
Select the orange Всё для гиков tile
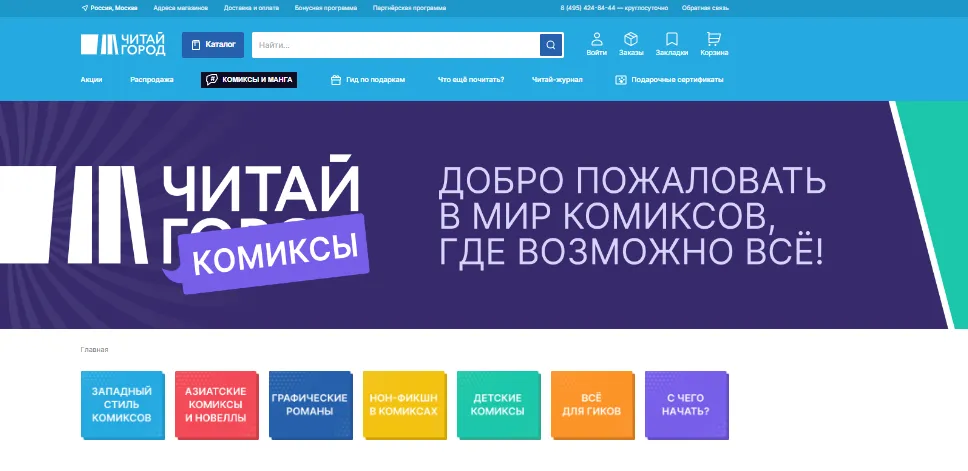593,405
